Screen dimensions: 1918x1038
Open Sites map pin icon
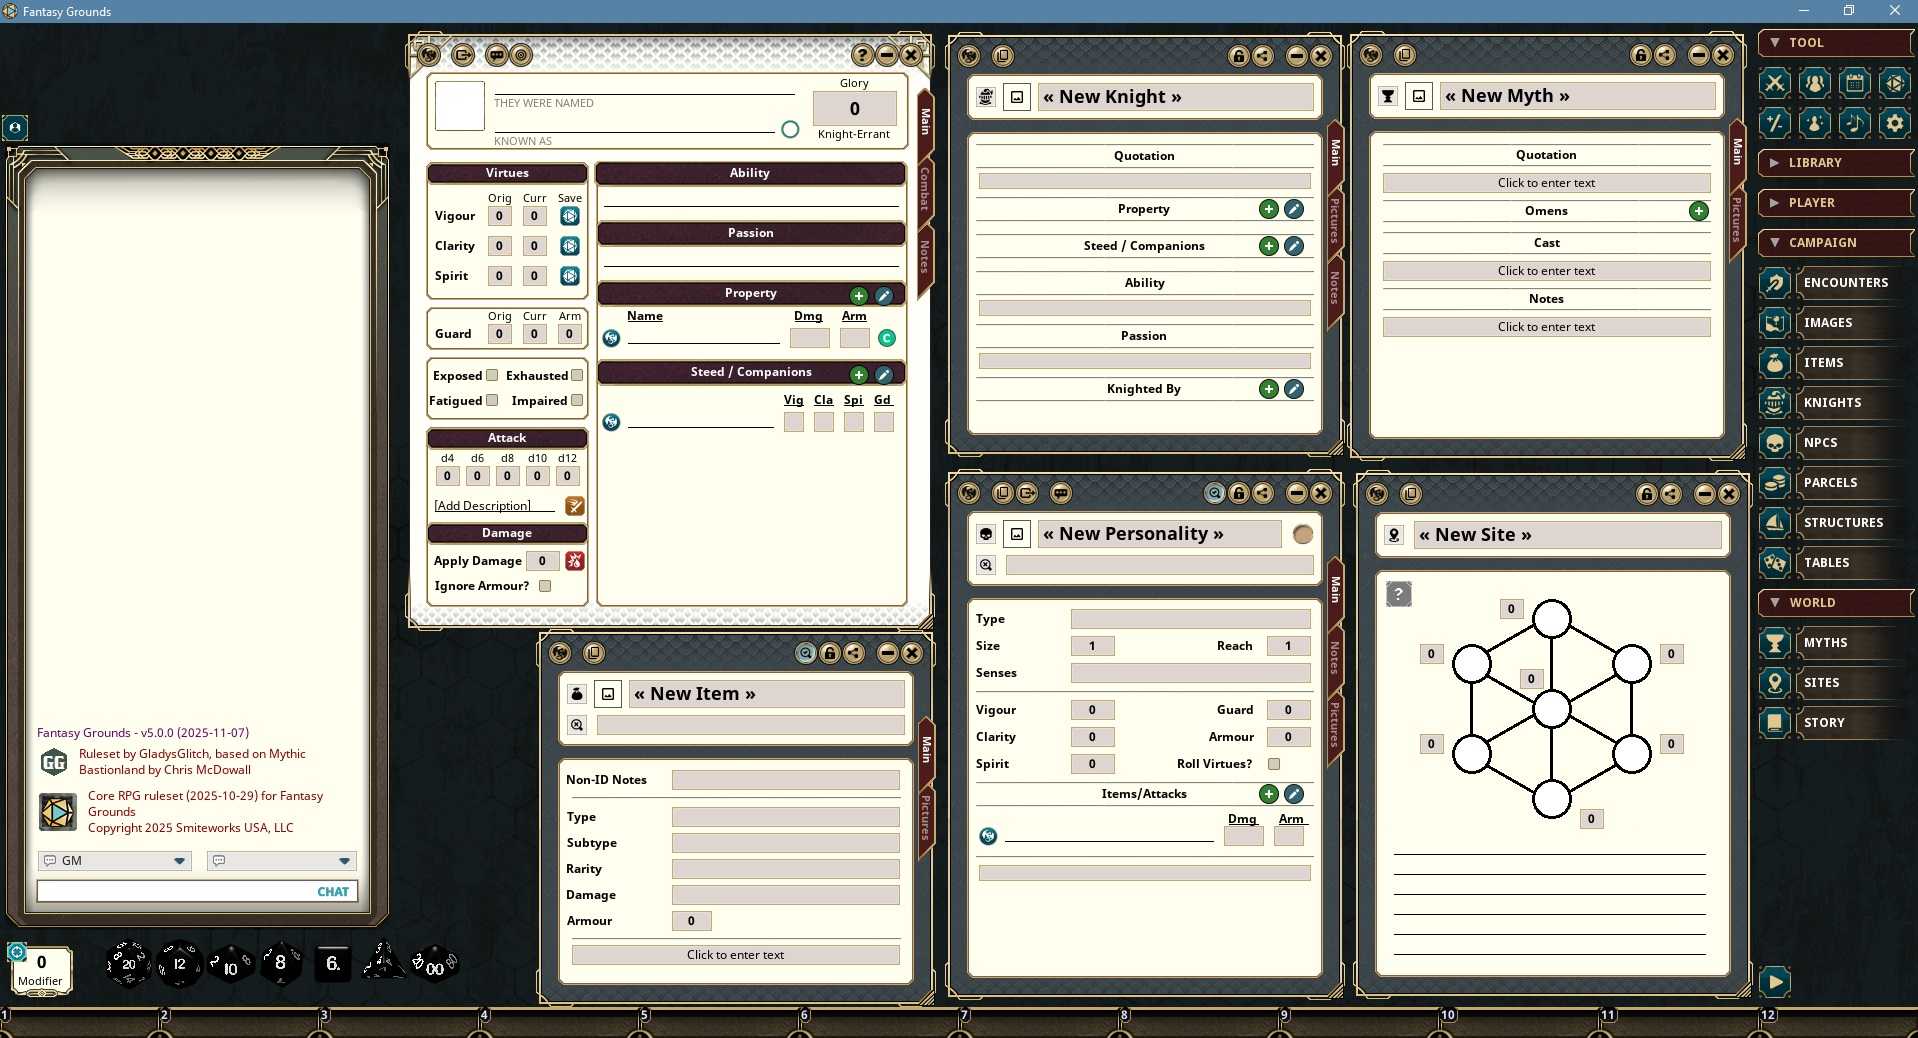coord(1775,683)
